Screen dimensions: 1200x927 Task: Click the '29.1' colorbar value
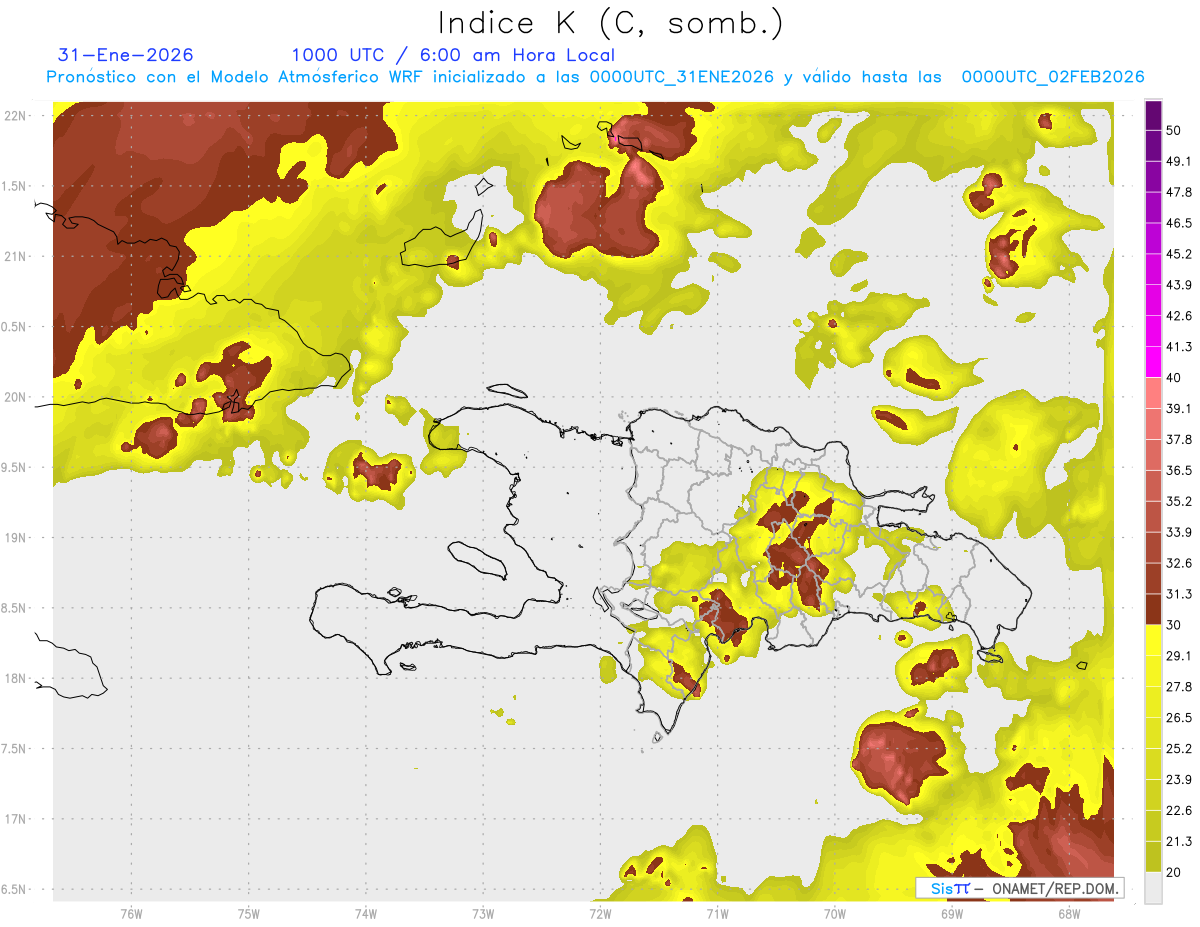(x=1178, y=656)
